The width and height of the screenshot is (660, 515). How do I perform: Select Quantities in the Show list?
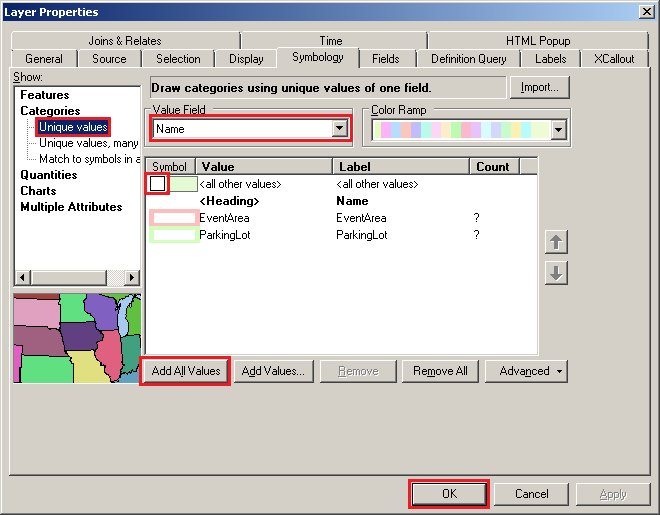[49, 175]
